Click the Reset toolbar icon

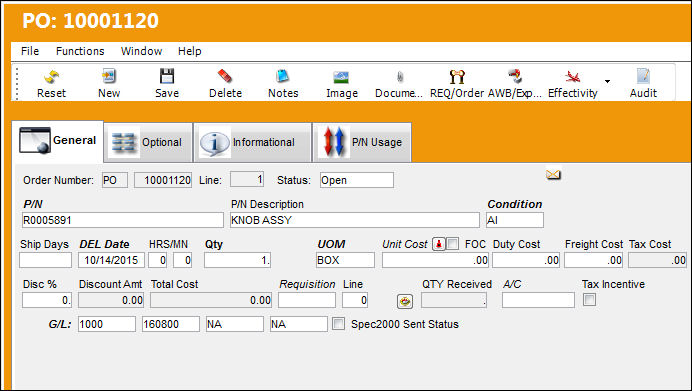click(x=52, y=77)
